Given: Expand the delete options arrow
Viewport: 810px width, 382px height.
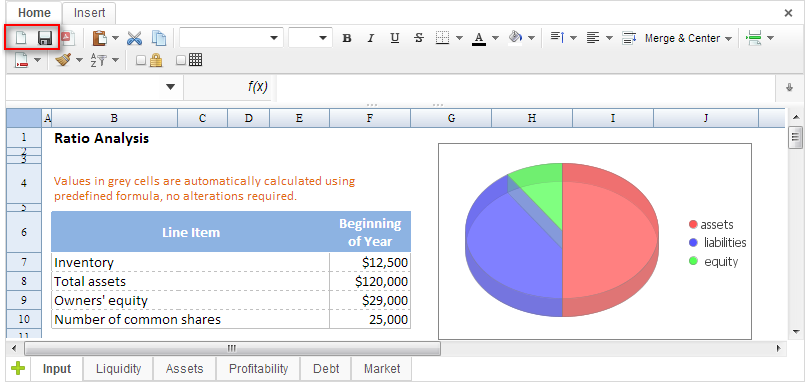Looking at the screenshot, I should click(x=37, y=60).
